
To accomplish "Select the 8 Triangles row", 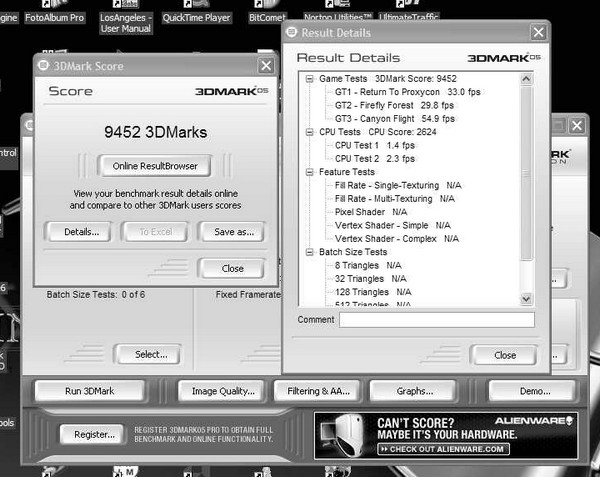I will (368, 265).
